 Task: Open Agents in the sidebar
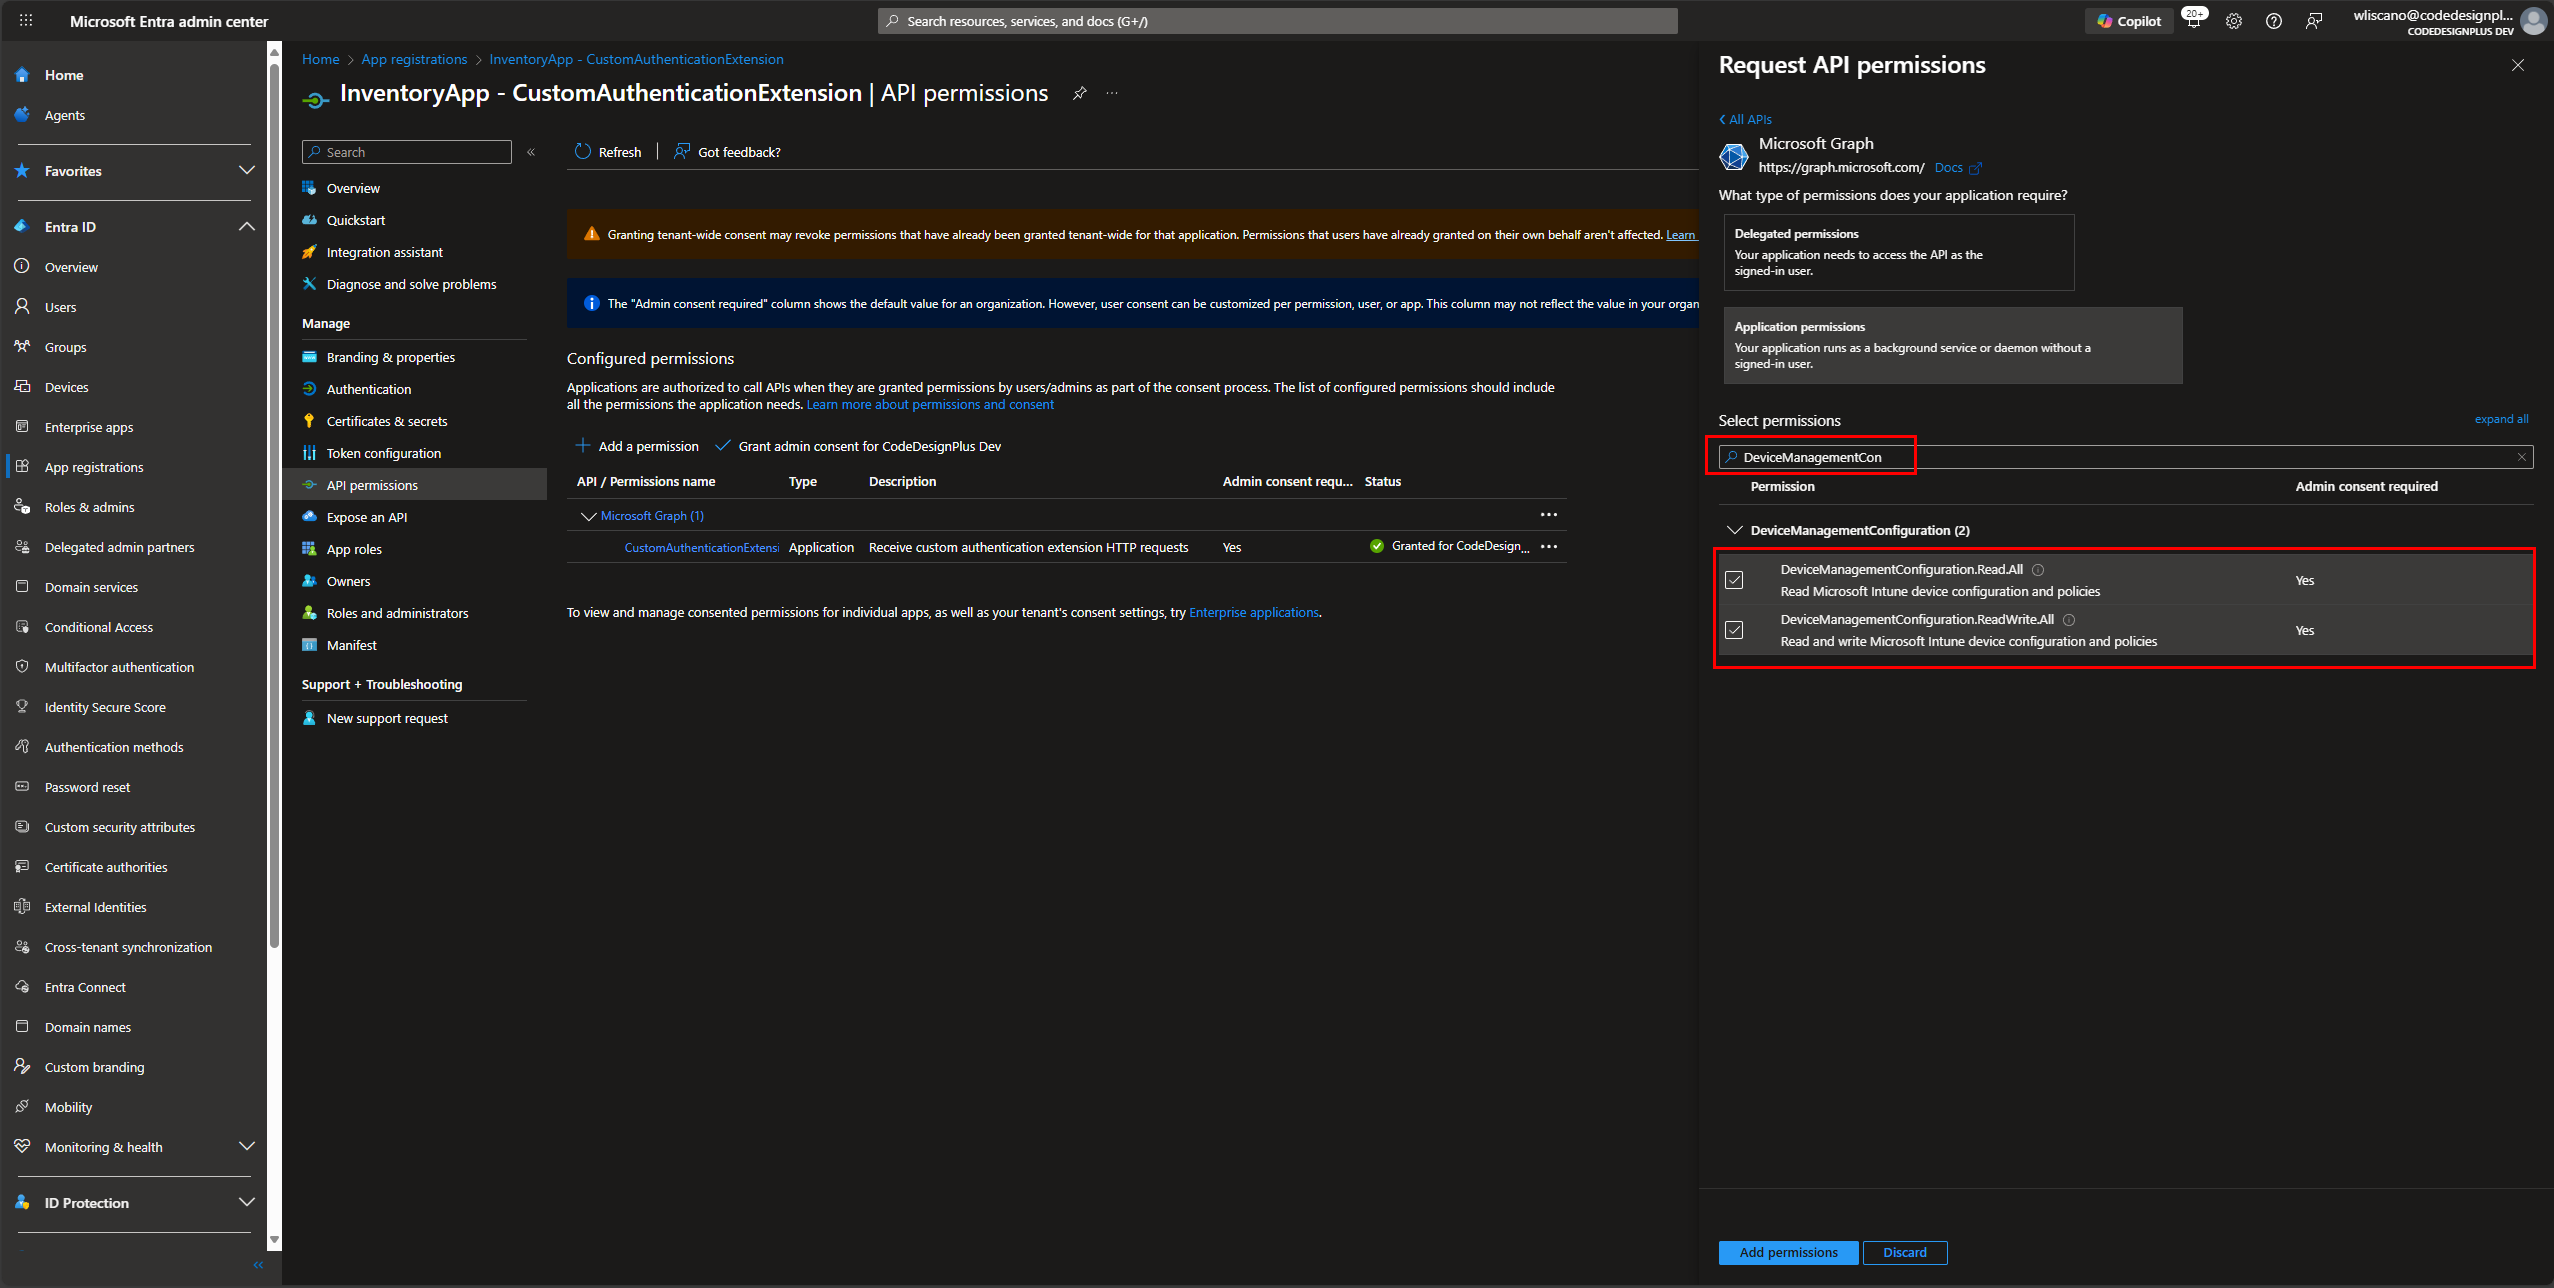tap(65, 115)
